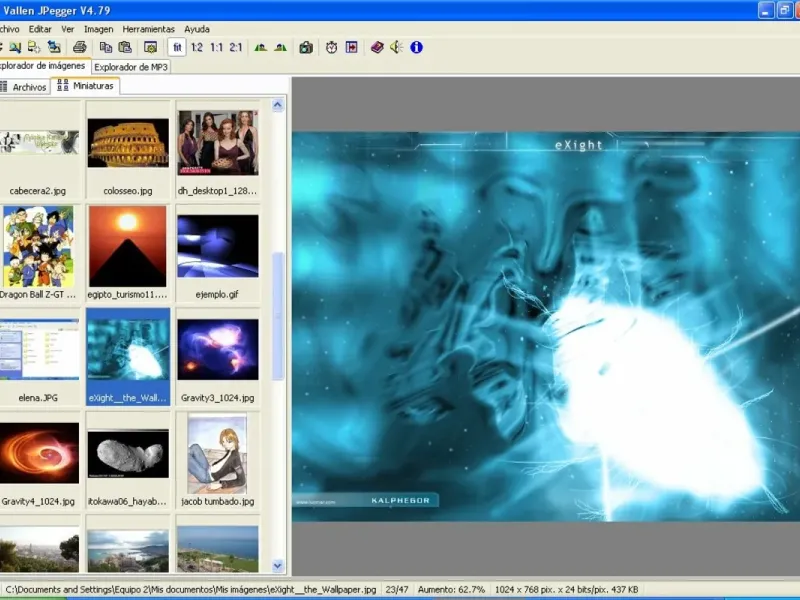
Task: Click the thumbnail list scroll down arrow
Action: [x=279, y=566]
